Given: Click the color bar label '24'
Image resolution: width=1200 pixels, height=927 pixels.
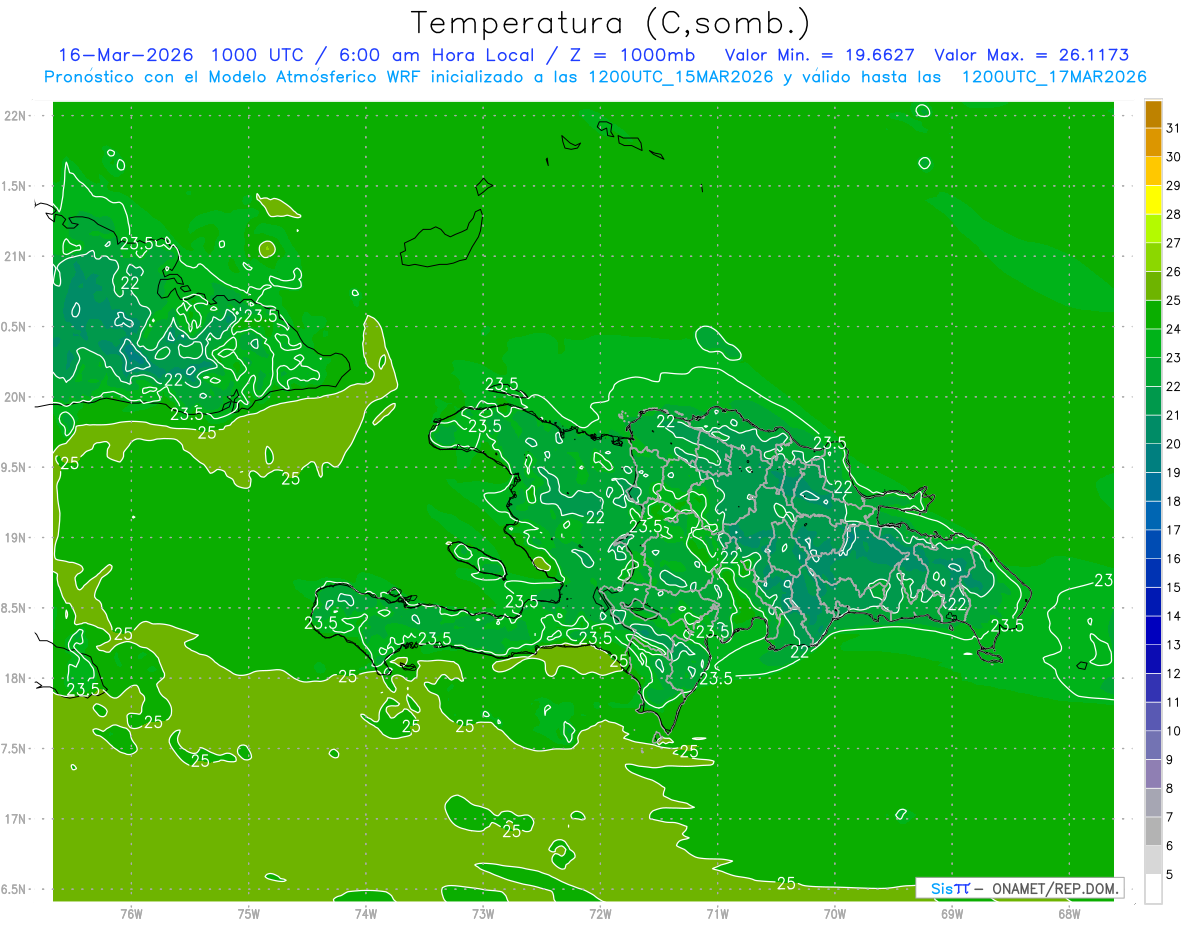Looking at the screenshot, I should point(1174,329).
